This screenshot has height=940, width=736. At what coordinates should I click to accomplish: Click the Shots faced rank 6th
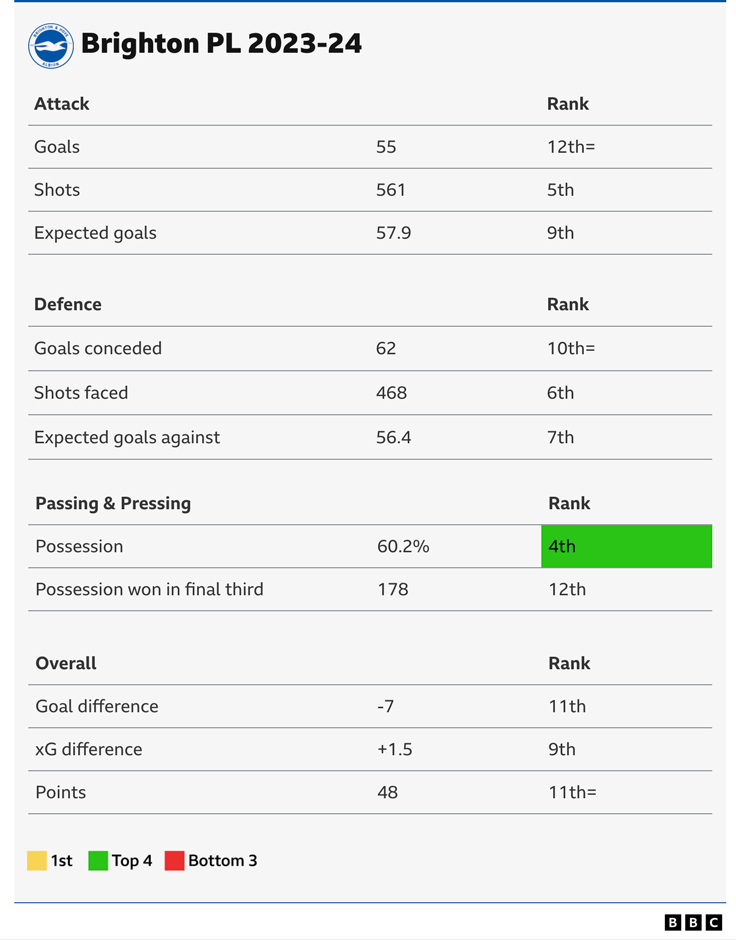coord(560,393)
